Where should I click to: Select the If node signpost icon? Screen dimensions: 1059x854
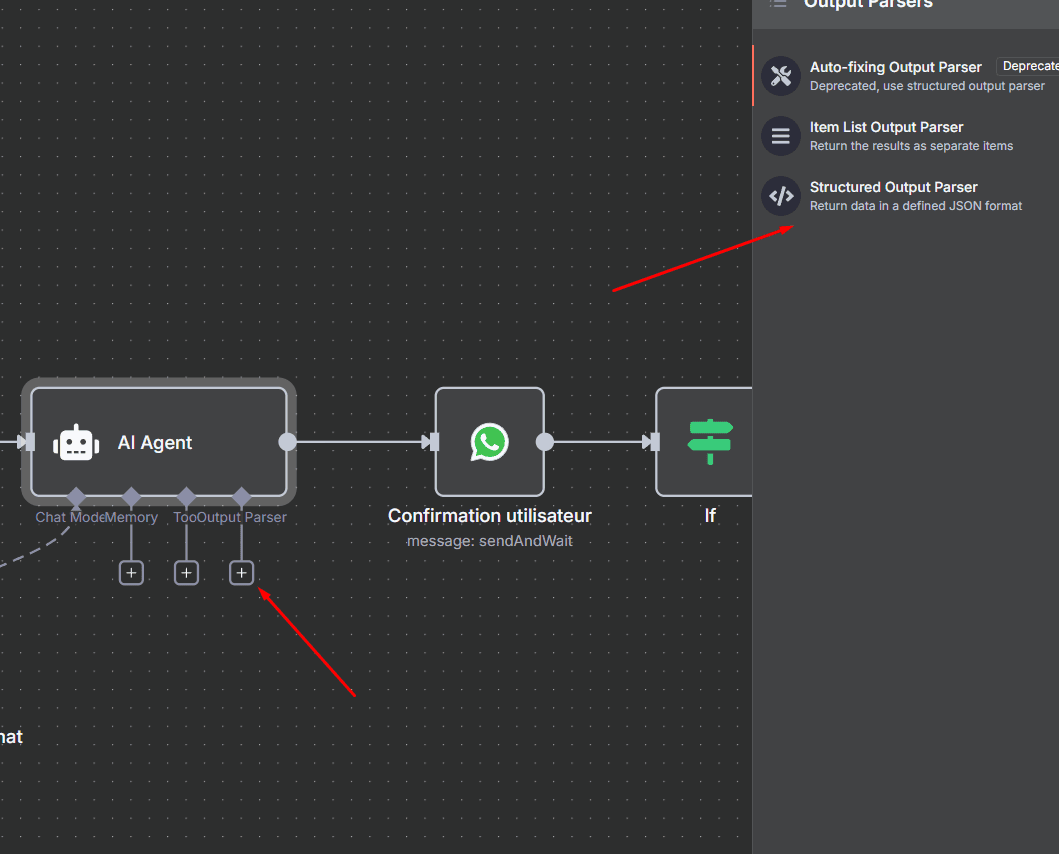point(710,442)
